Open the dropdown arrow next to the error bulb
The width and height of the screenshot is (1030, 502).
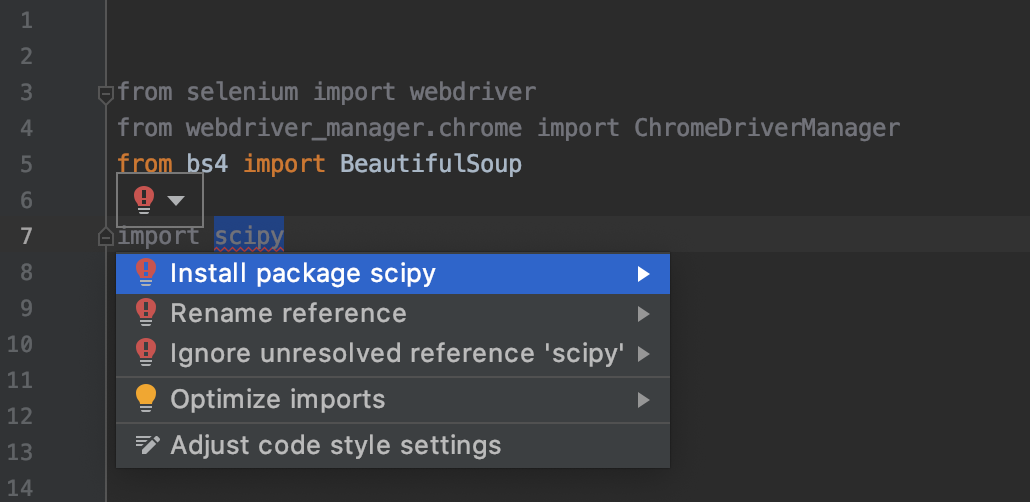(176, 200)
